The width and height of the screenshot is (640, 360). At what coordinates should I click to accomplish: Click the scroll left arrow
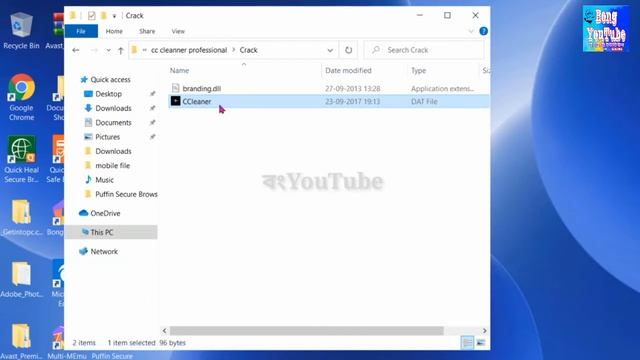[164, 331]
